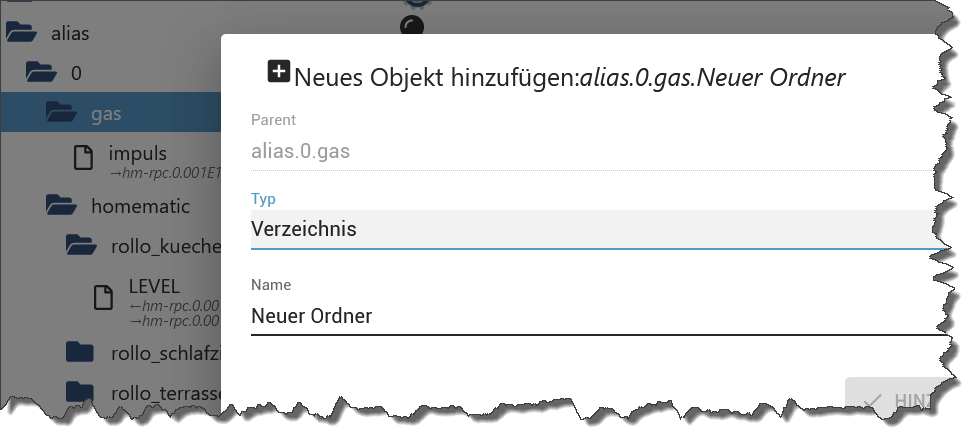The height and width of the screenshot is (443, 977).
Task: Select the homematic tree entry label
Action: point(140,206)
